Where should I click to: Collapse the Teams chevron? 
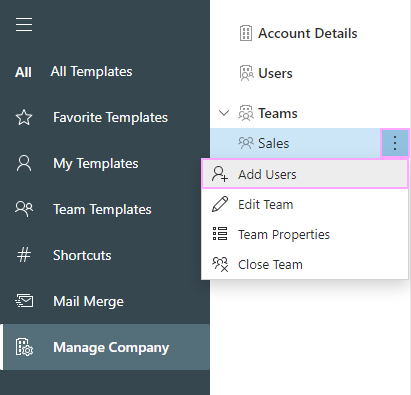224,113
